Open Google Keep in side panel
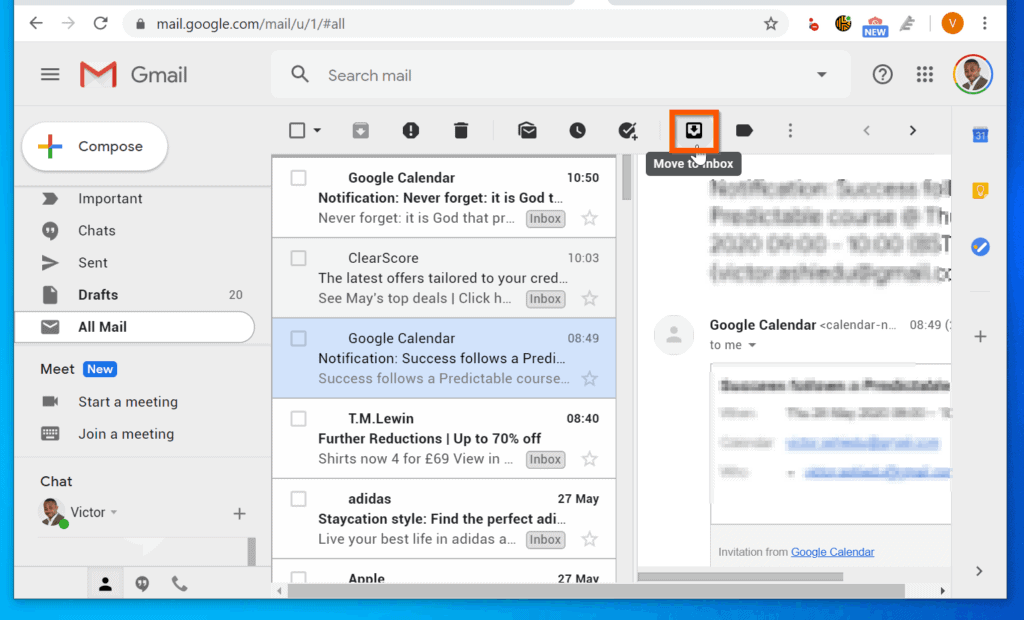 click(x=980, y=191)
